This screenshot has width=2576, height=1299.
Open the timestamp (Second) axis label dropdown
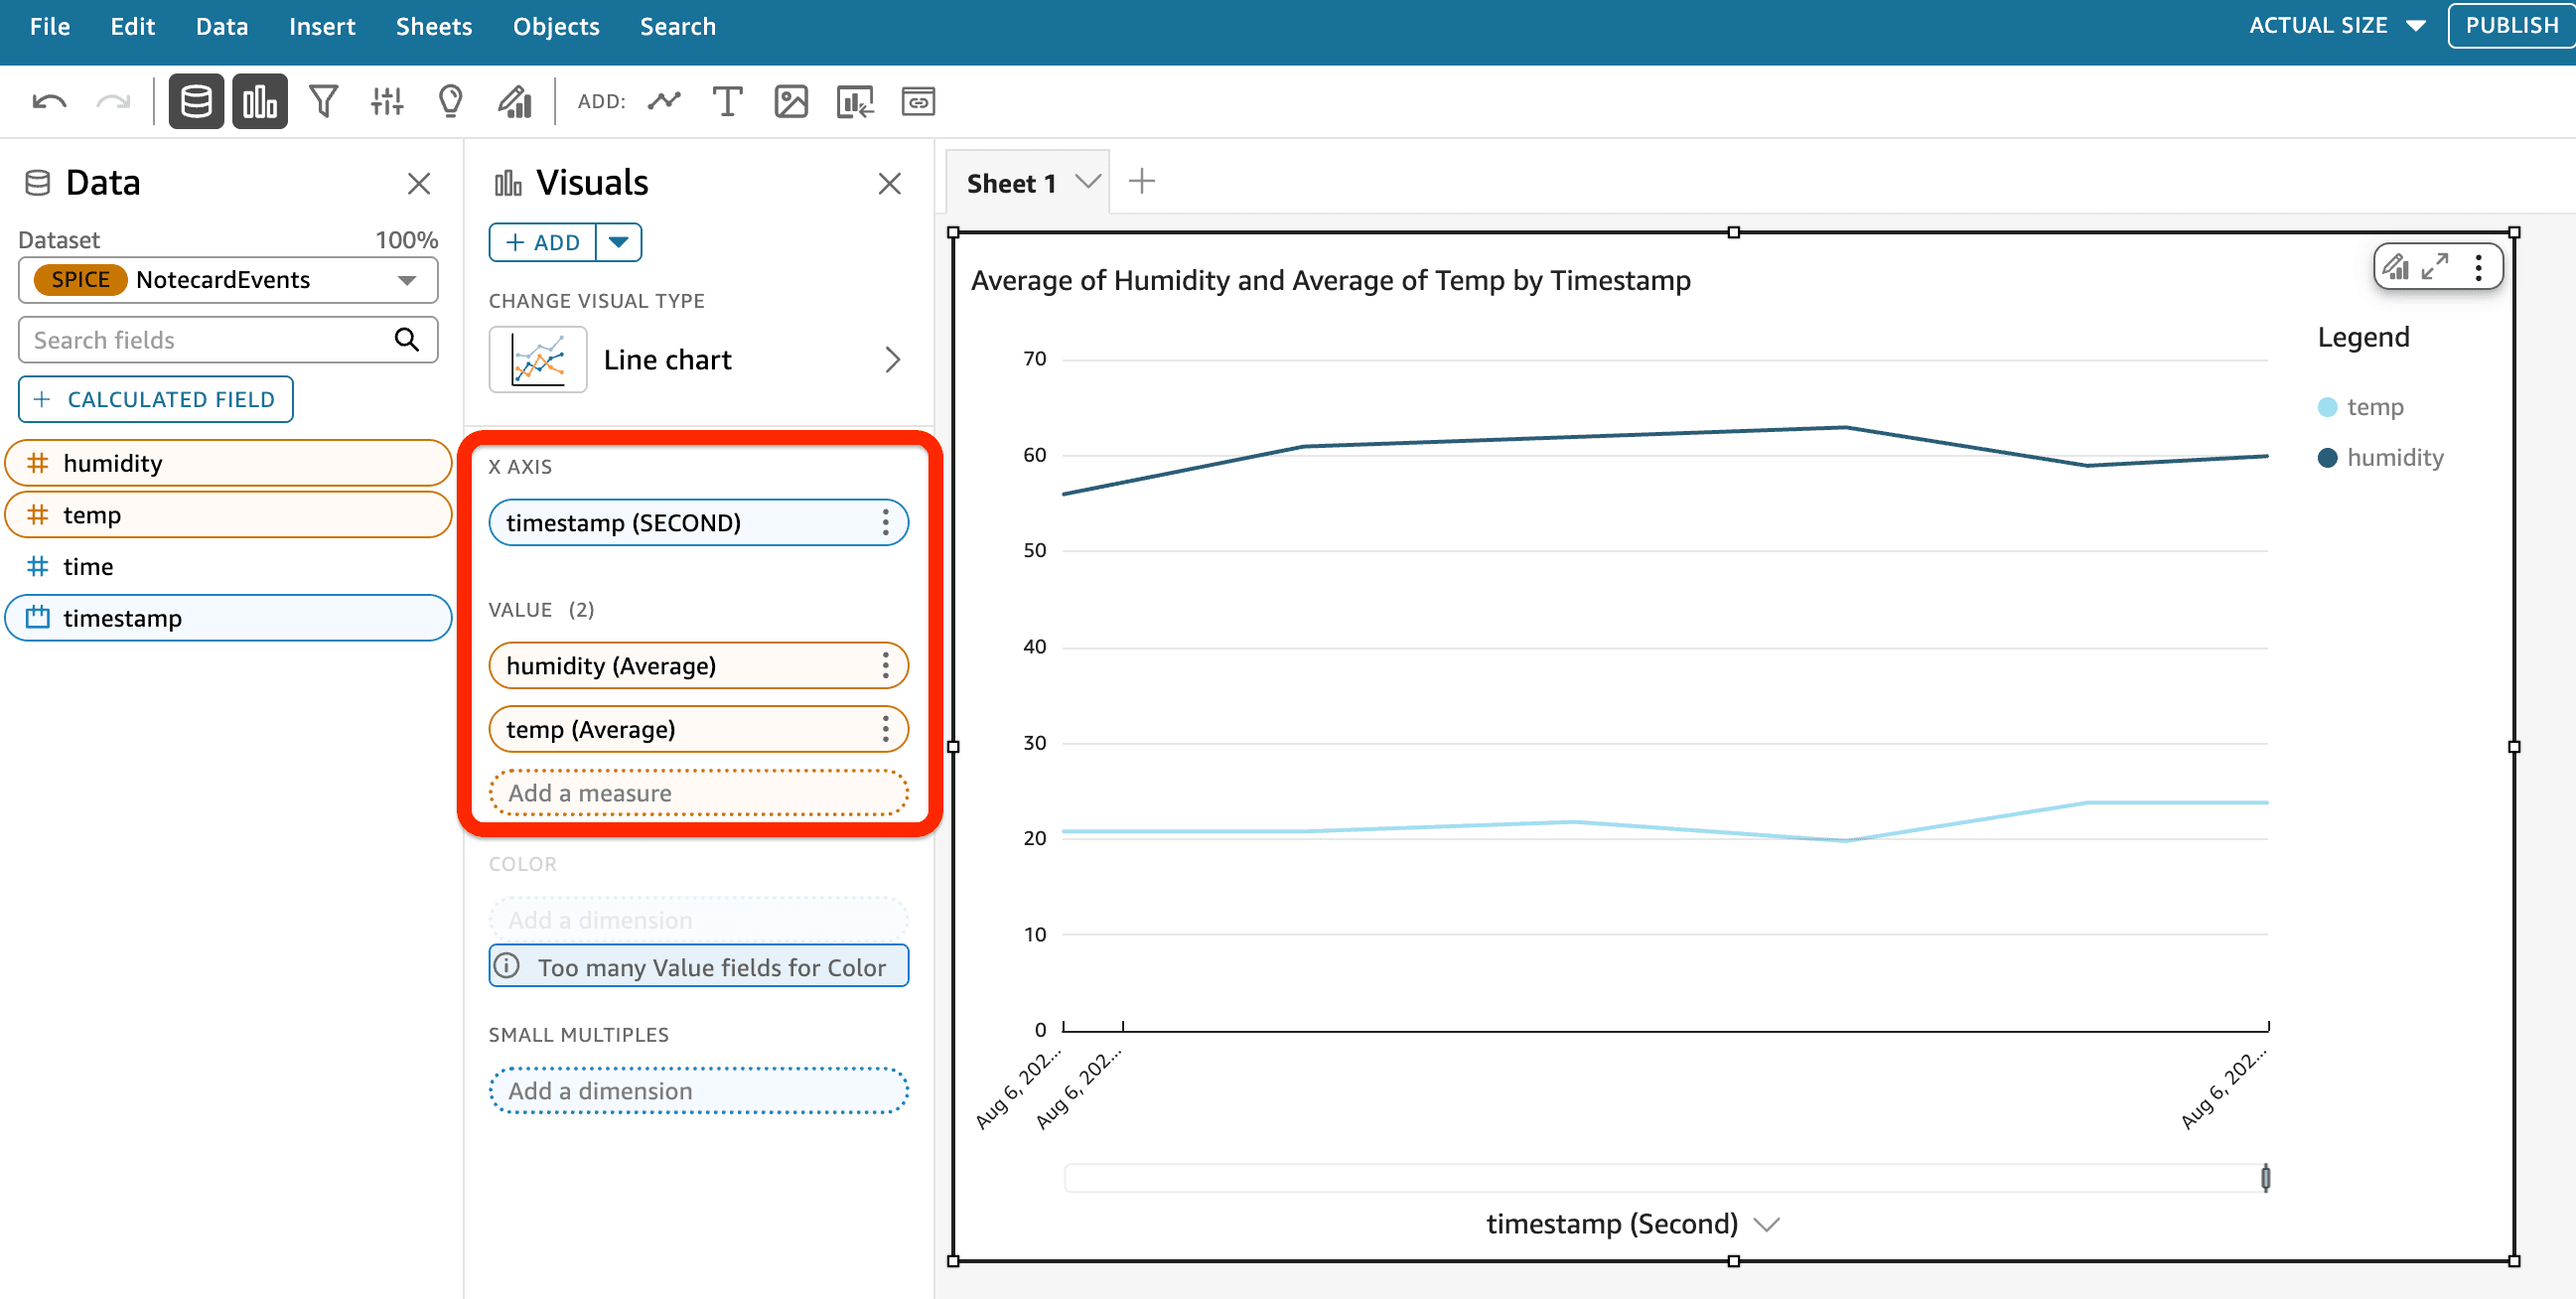pos(1767,1225)
